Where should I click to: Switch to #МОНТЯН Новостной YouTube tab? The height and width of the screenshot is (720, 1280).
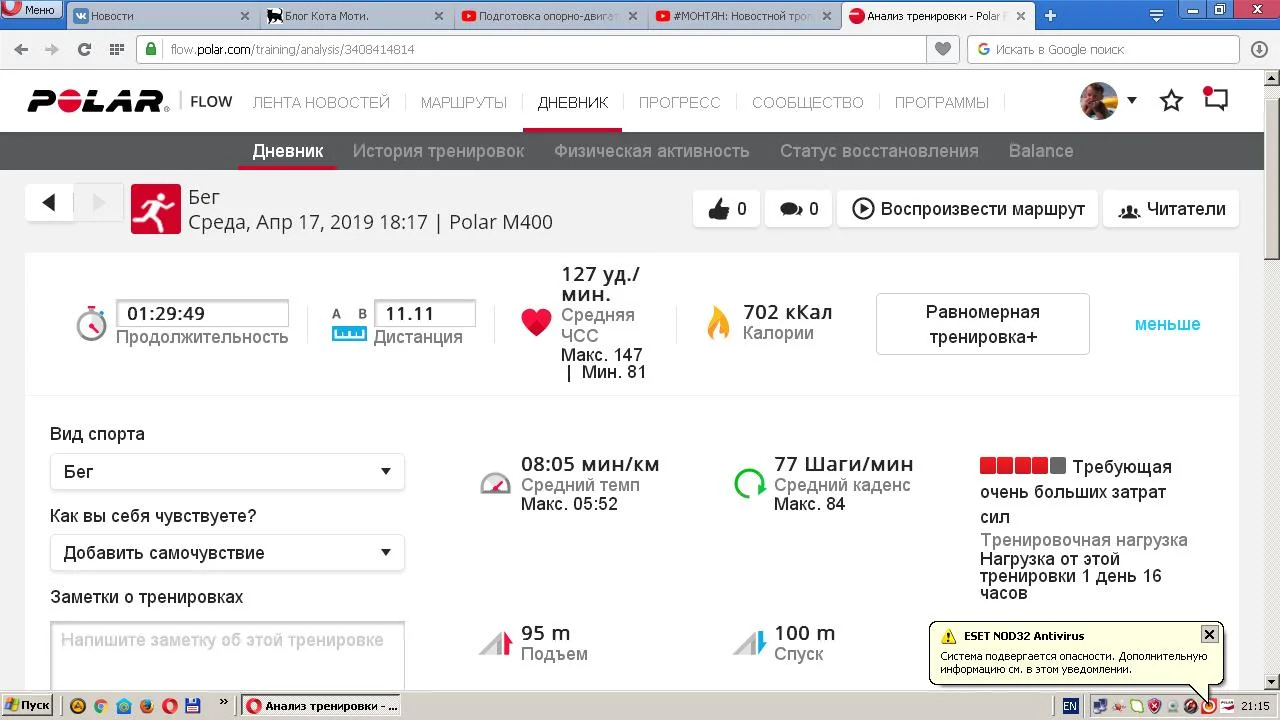(x=744, y=16)
